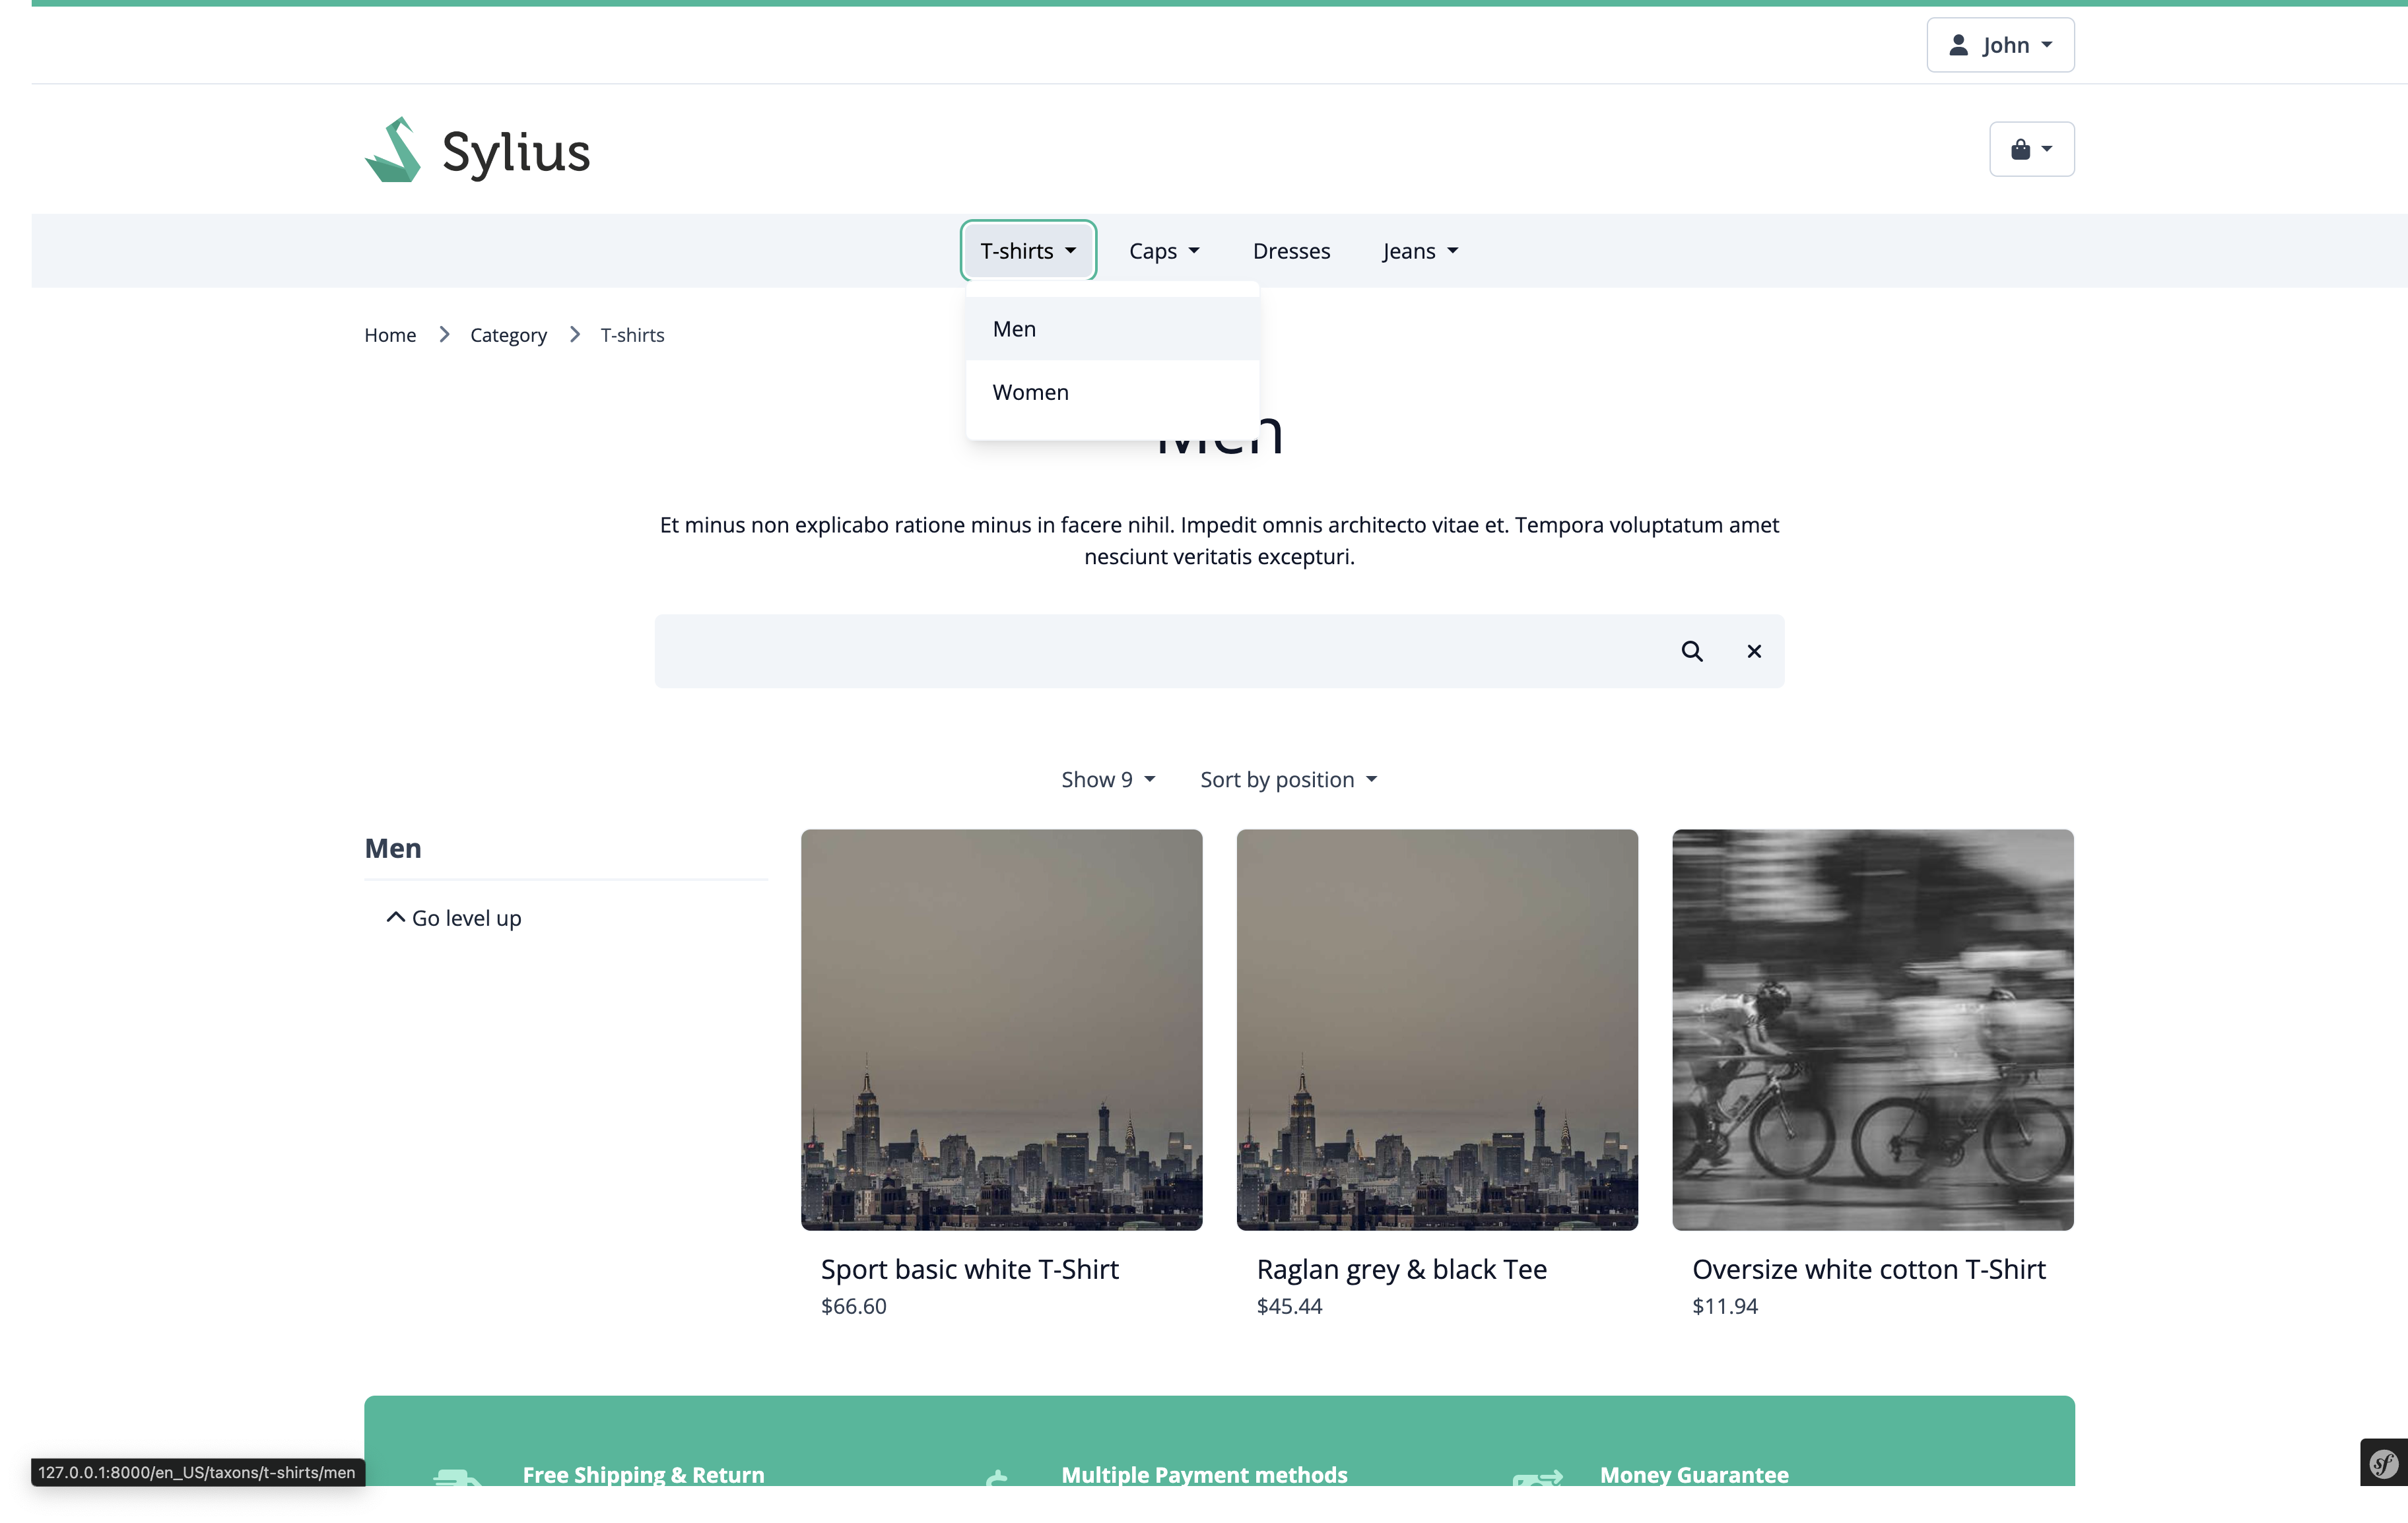The height and width of the screenshot is (1523, 2408).
Task: Collapse the T-shirts dropdown menu
Action: (1028, 251)
